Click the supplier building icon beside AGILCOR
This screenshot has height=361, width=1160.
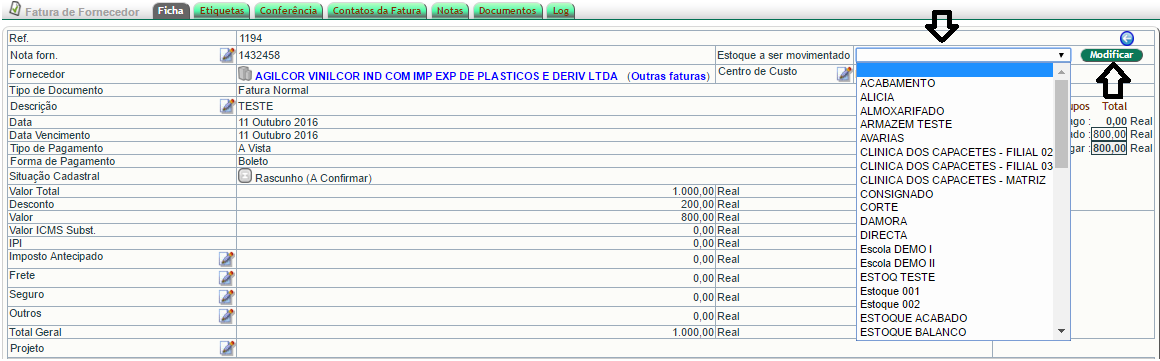pyautogui.click(x=245, y=74)
